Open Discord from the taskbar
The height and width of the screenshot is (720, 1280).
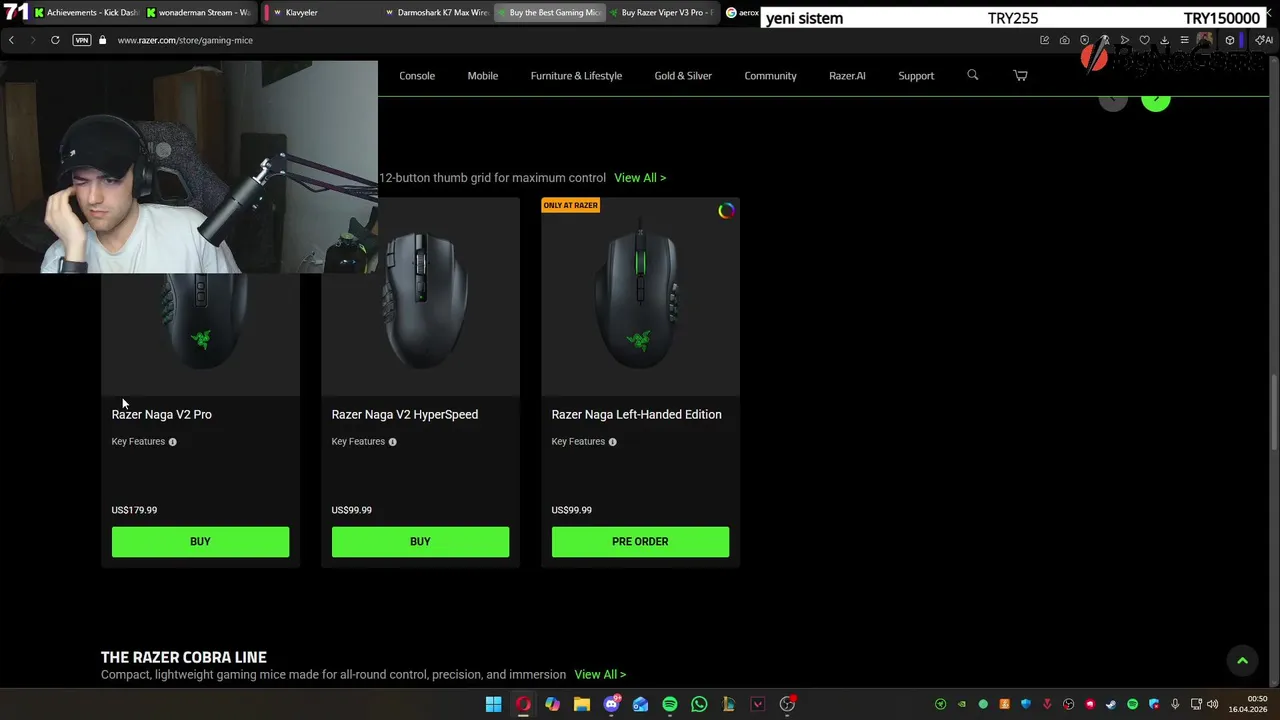click(611, 704)
